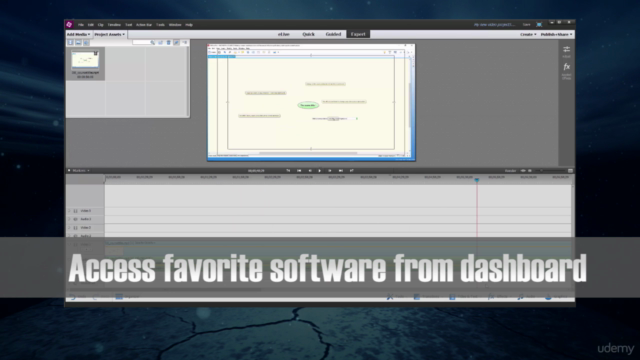Open the Project Assets dropdown

(x=110, y=34)
